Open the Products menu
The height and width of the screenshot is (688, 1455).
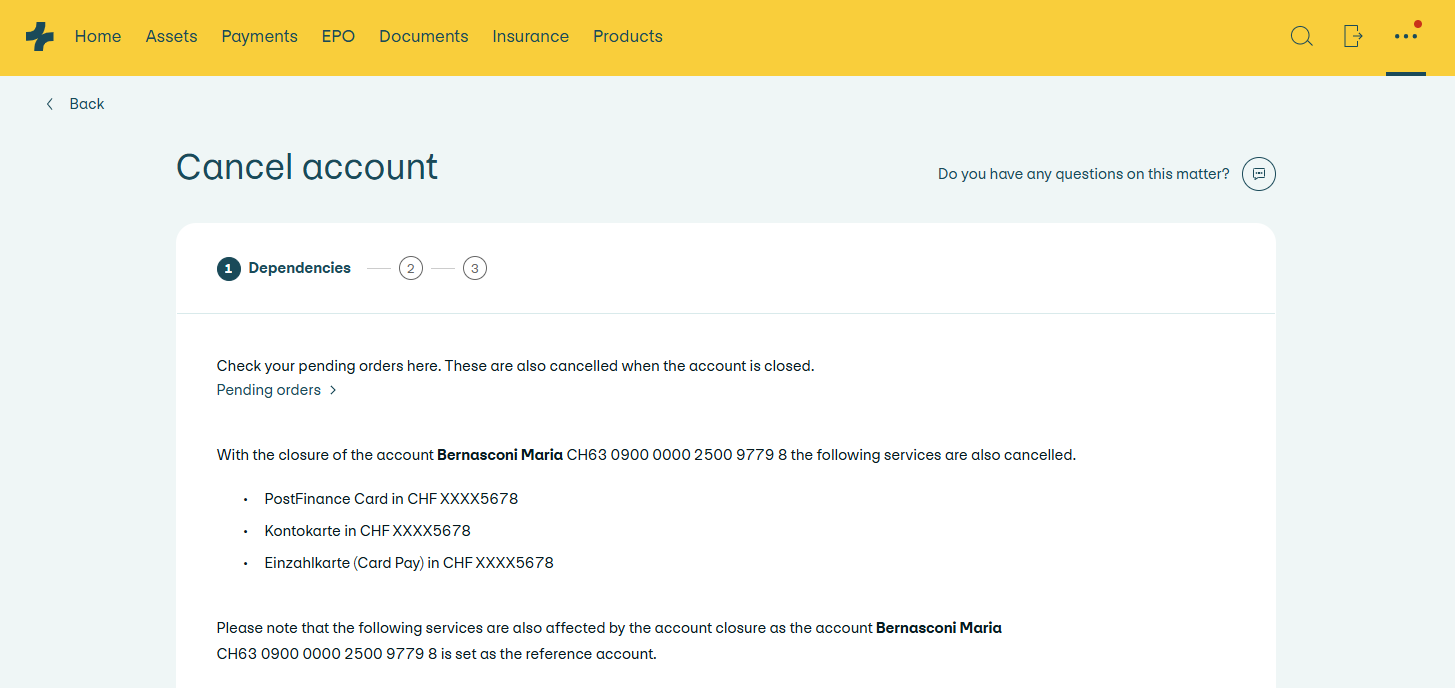pyautogui.click(x=628, y=36)
